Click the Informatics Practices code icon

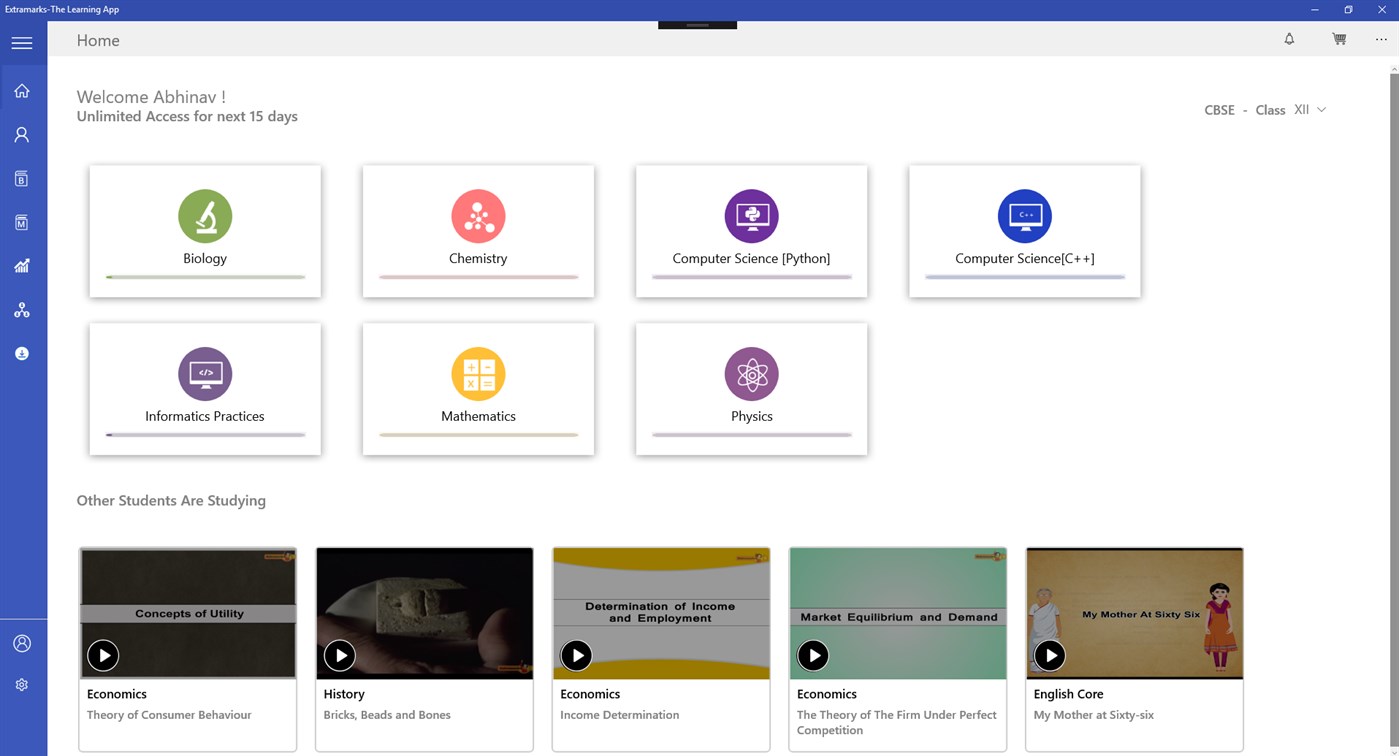(205, 374)
